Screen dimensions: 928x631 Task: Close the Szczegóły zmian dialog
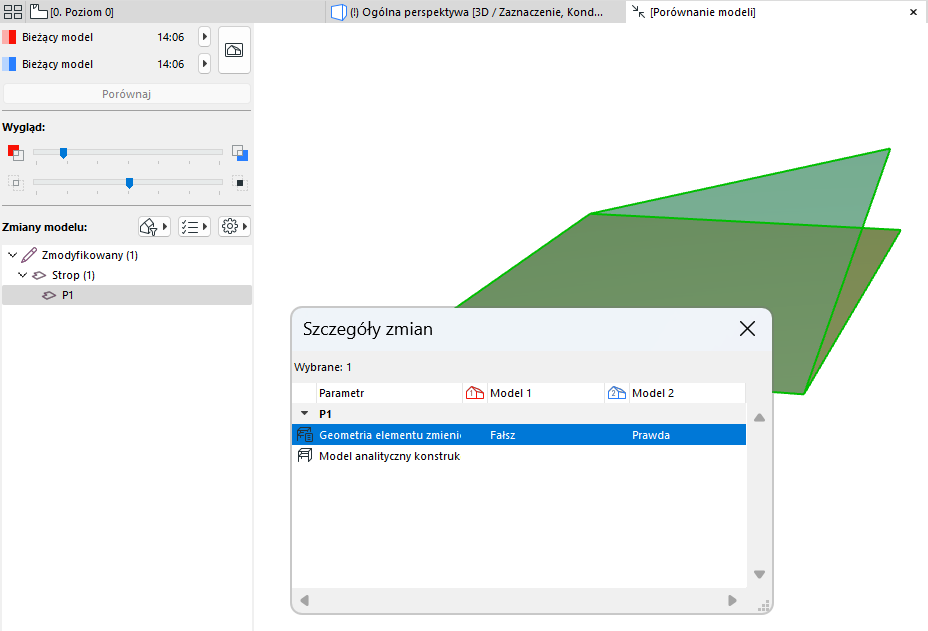pos(747,329)
